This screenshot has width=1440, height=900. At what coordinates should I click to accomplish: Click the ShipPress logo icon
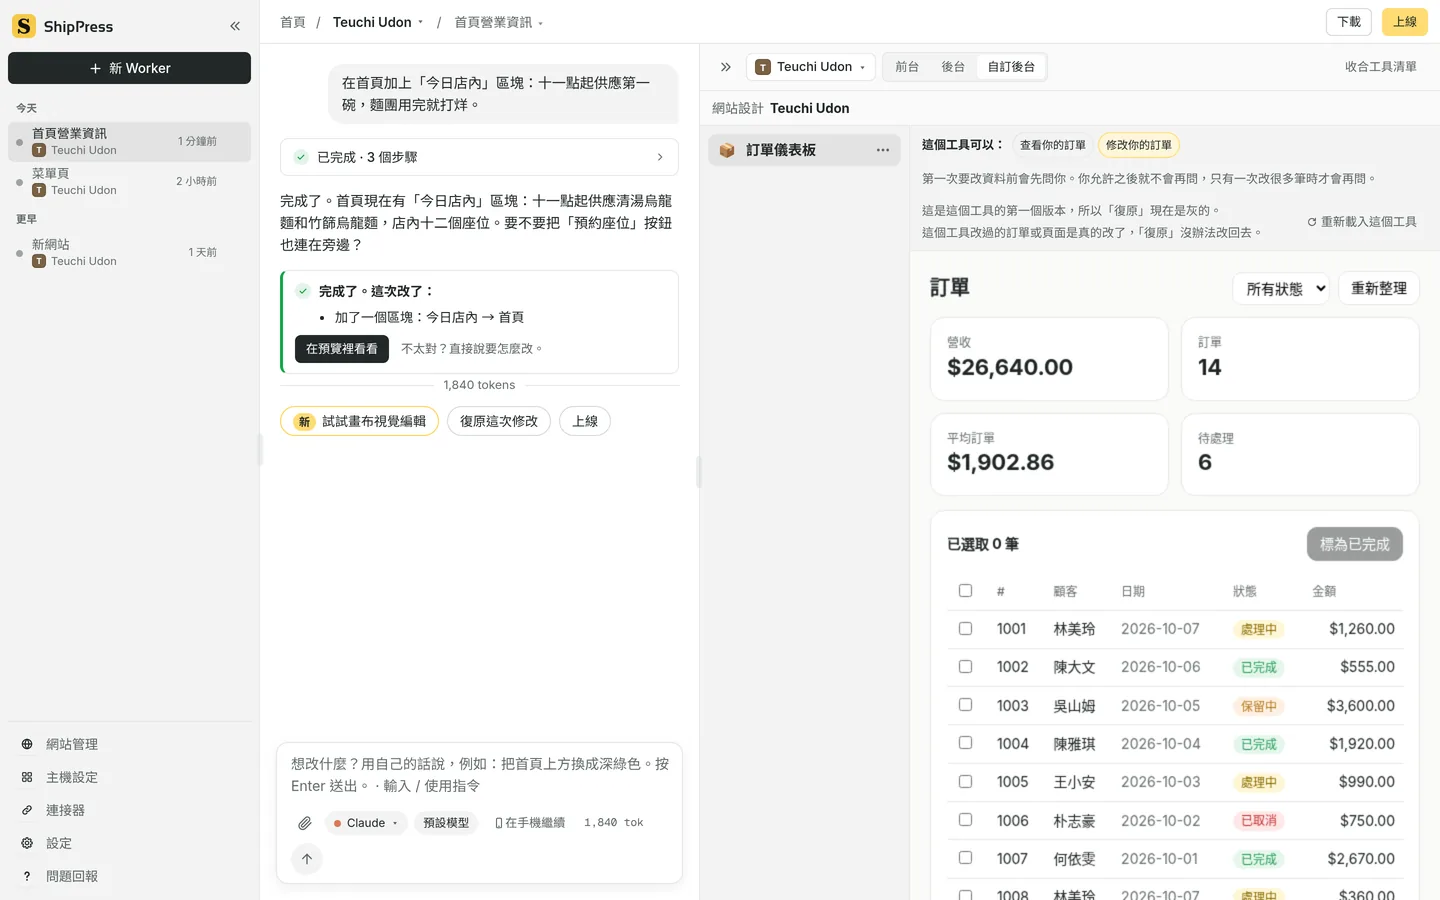click(24, 26)
